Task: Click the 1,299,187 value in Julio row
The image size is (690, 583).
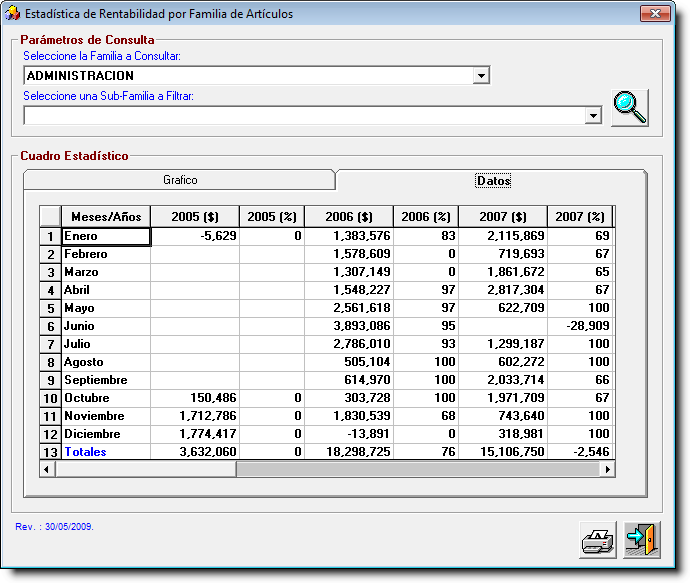Action: coord(503,344)
